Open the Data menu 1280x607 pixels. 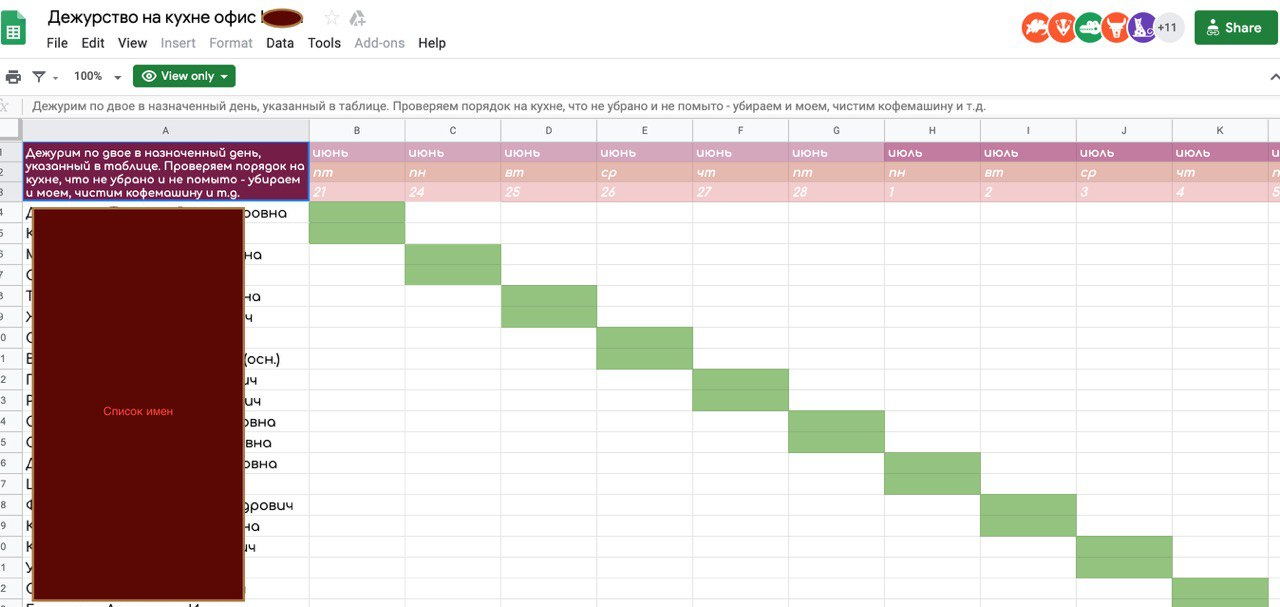280,43
